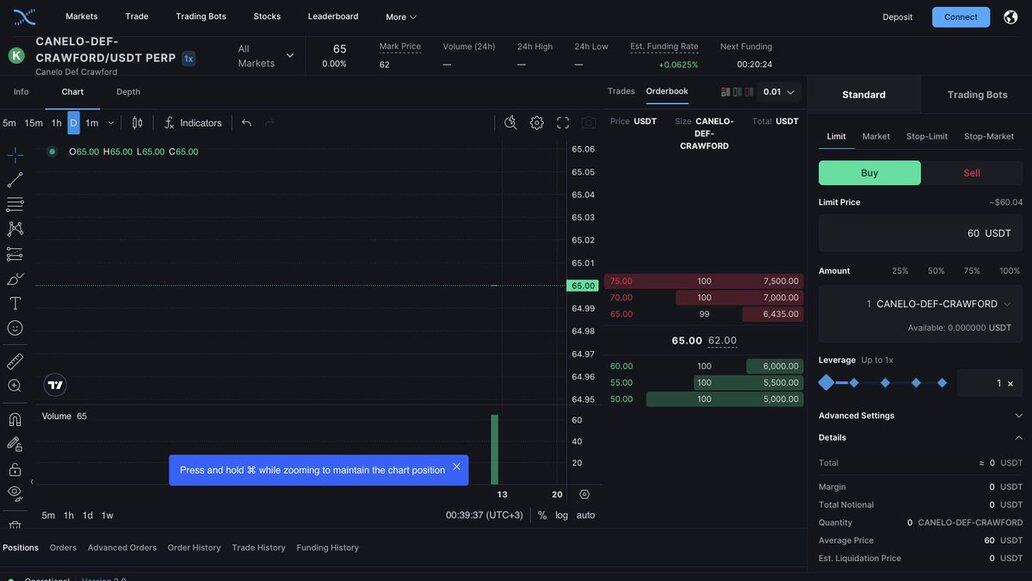Toggle stay in drawing mode
The height and width of the screenshot is (581, 1032).
[15, 445]
